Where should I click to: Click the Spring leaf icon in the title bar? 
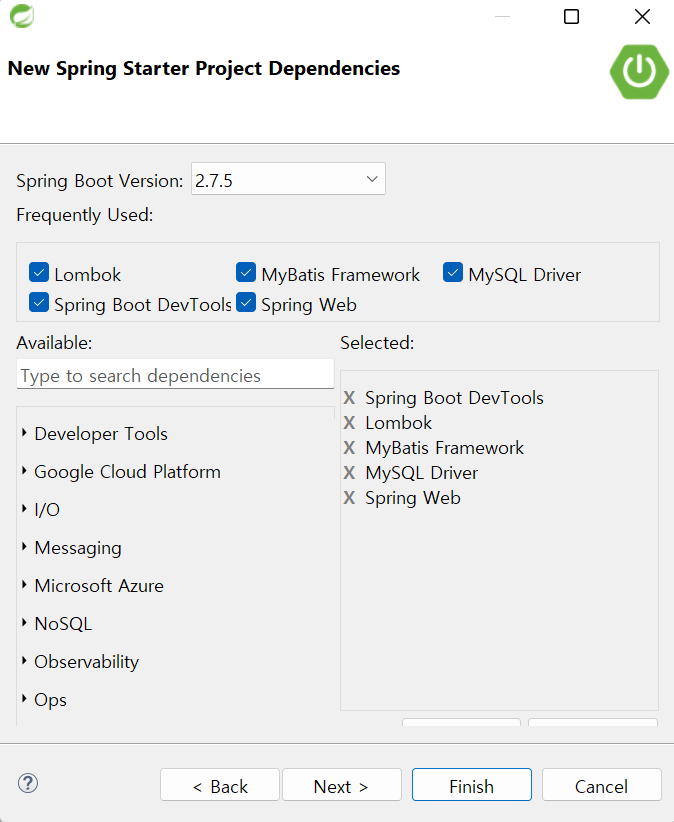21,16
